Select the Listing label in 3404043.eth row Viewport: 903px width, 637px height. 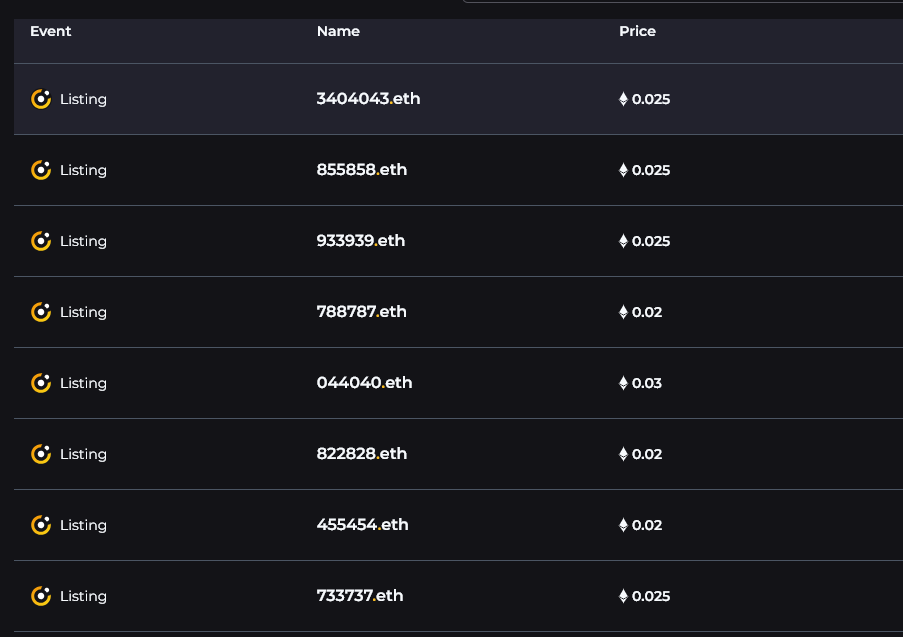[x=84, y=99]
